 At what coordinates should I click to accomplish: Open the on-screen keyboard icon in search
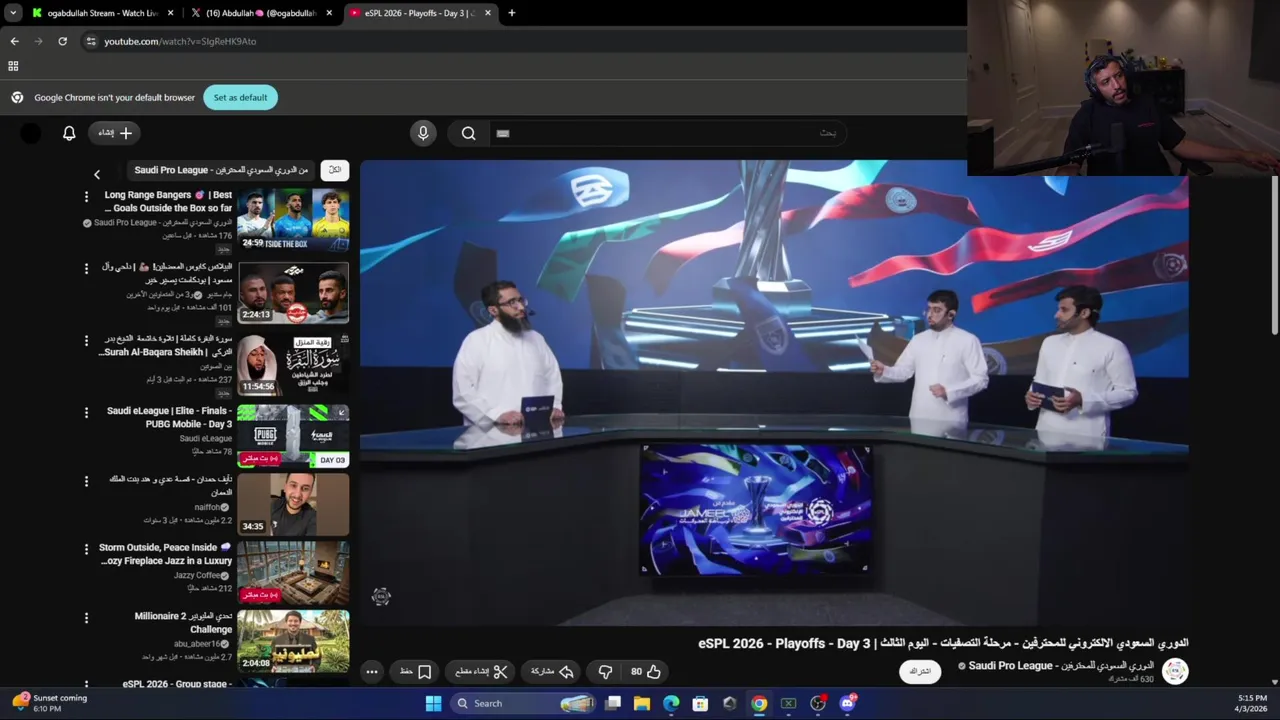(503, 133)
